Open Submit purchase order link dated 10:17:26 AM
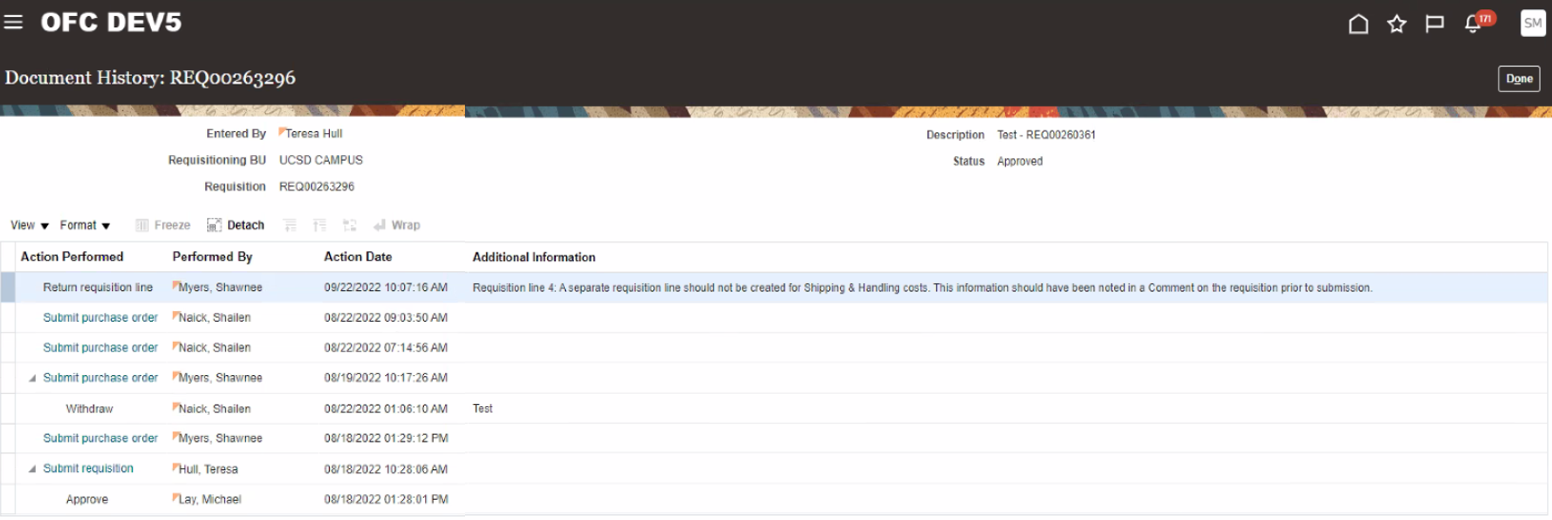The width and height of the screenshot is (1552, 520). [100, 378]
